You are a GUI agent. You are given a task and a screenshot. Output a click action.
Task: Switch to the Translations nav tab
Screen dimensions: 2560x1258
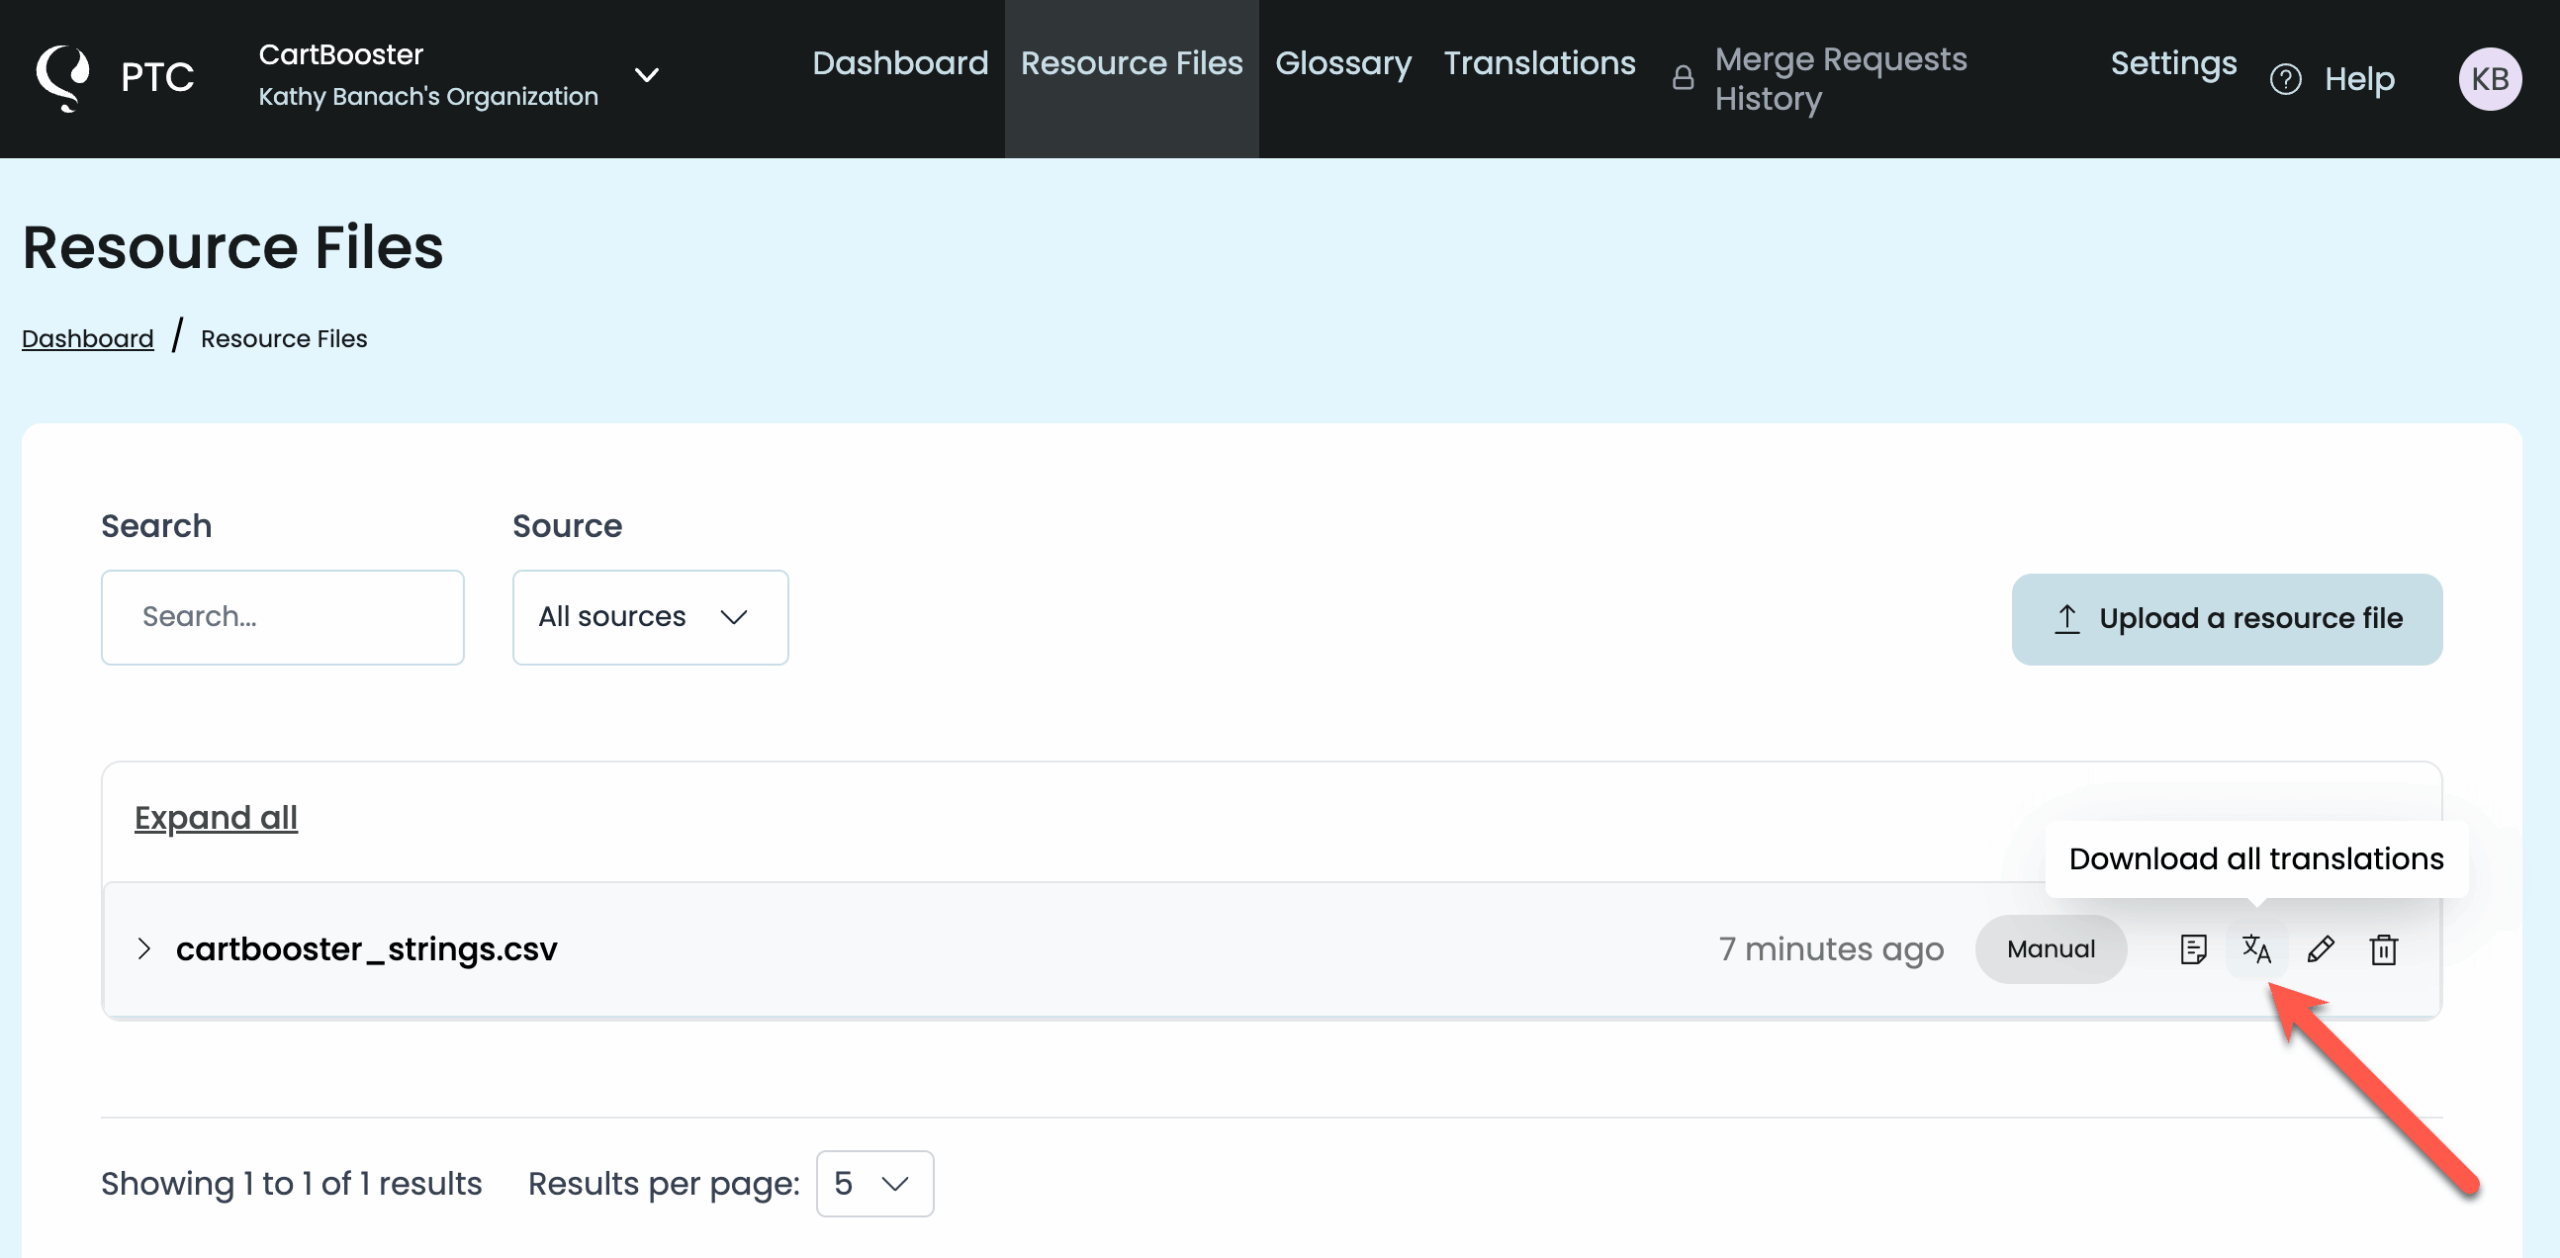(x=1539, y=63)
